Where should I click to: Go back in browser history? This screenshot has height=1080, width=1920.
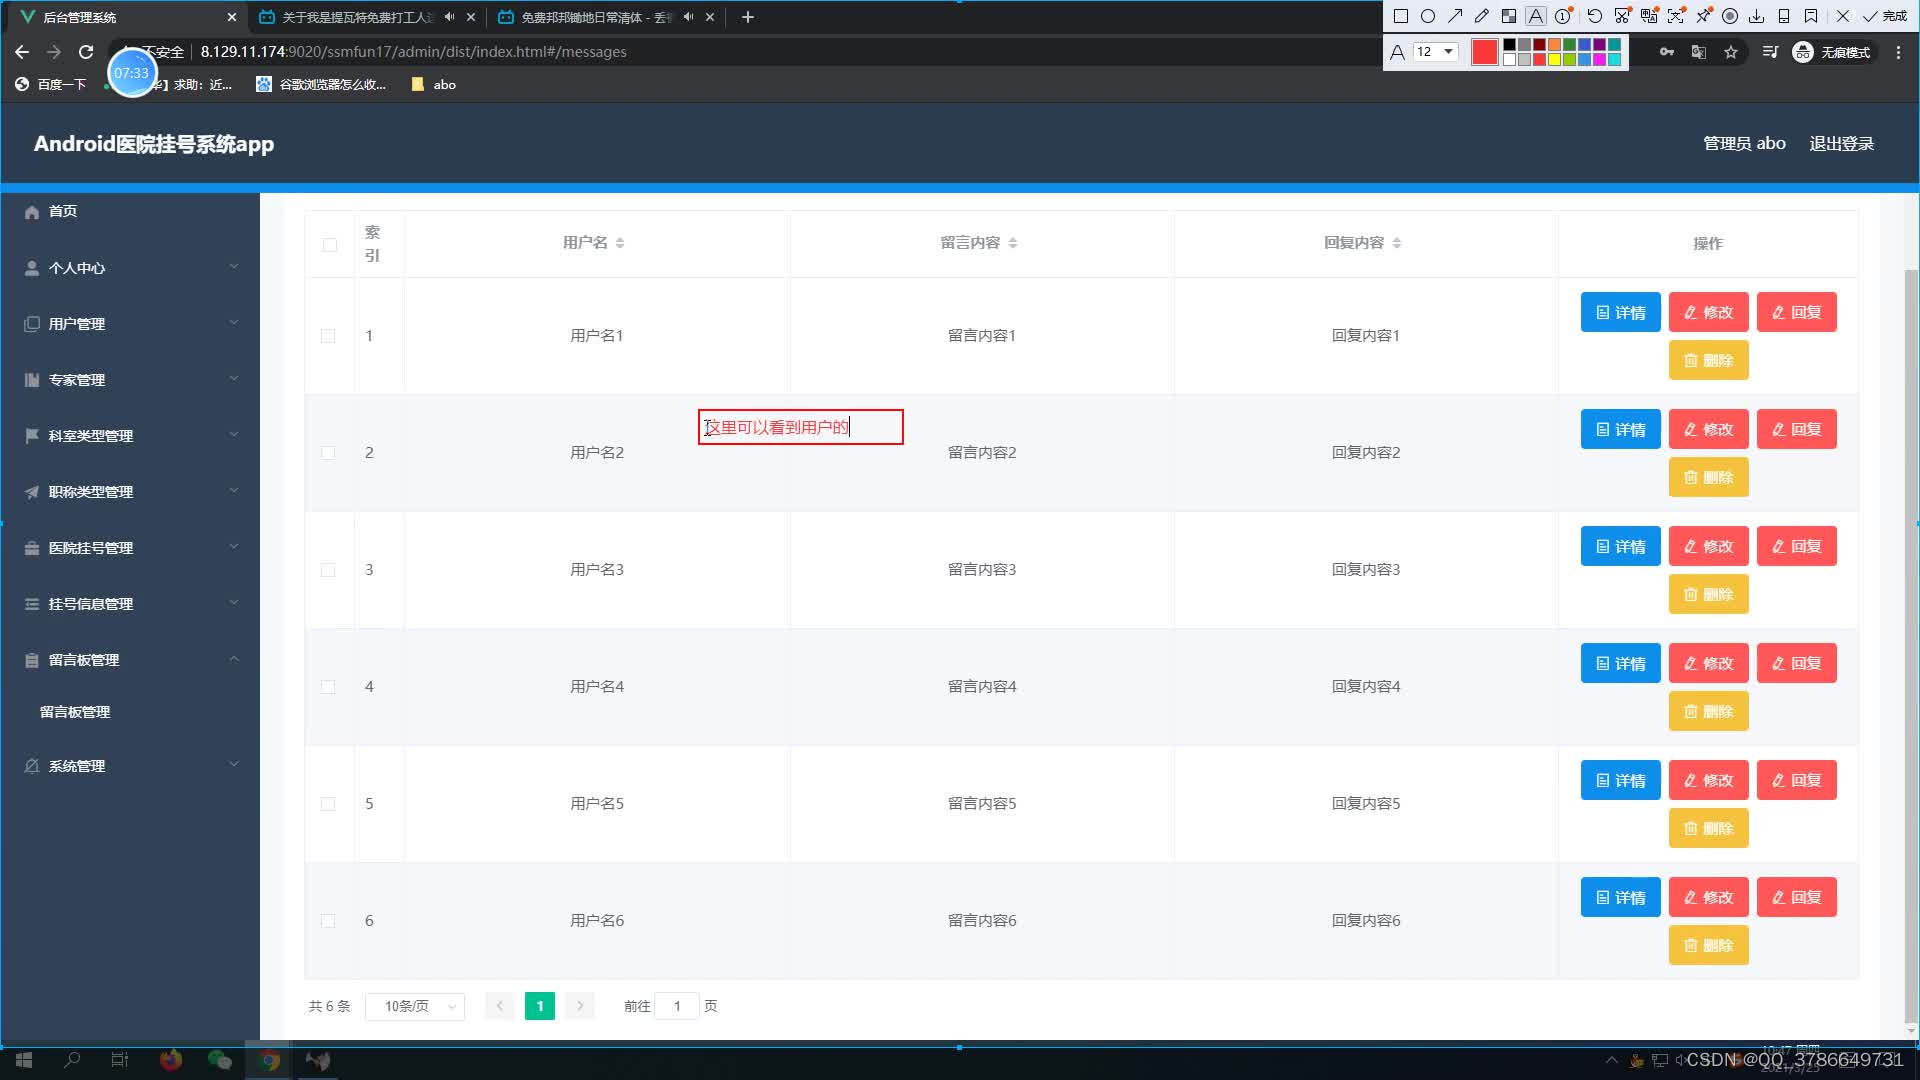coord(22,52)
